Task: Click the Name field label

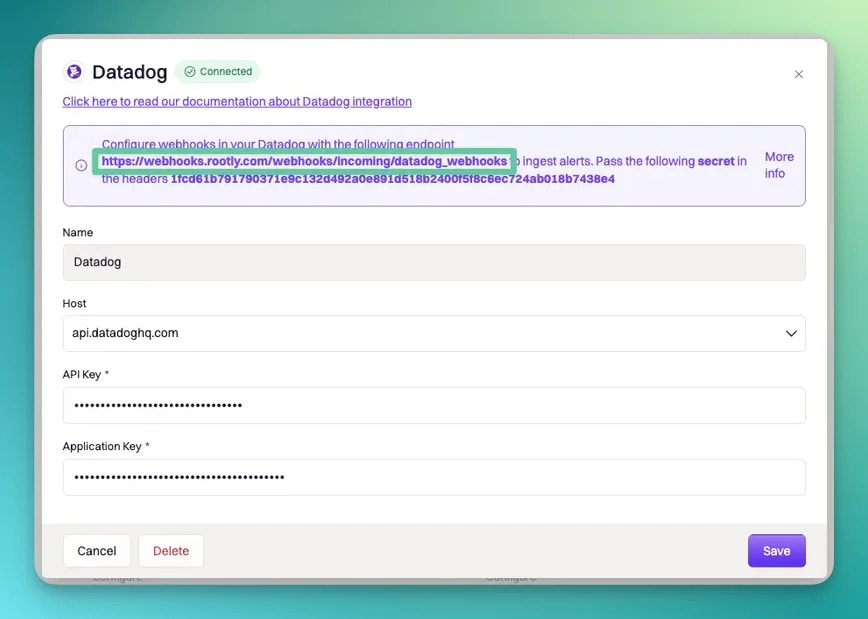Action: tap(78, 233)
